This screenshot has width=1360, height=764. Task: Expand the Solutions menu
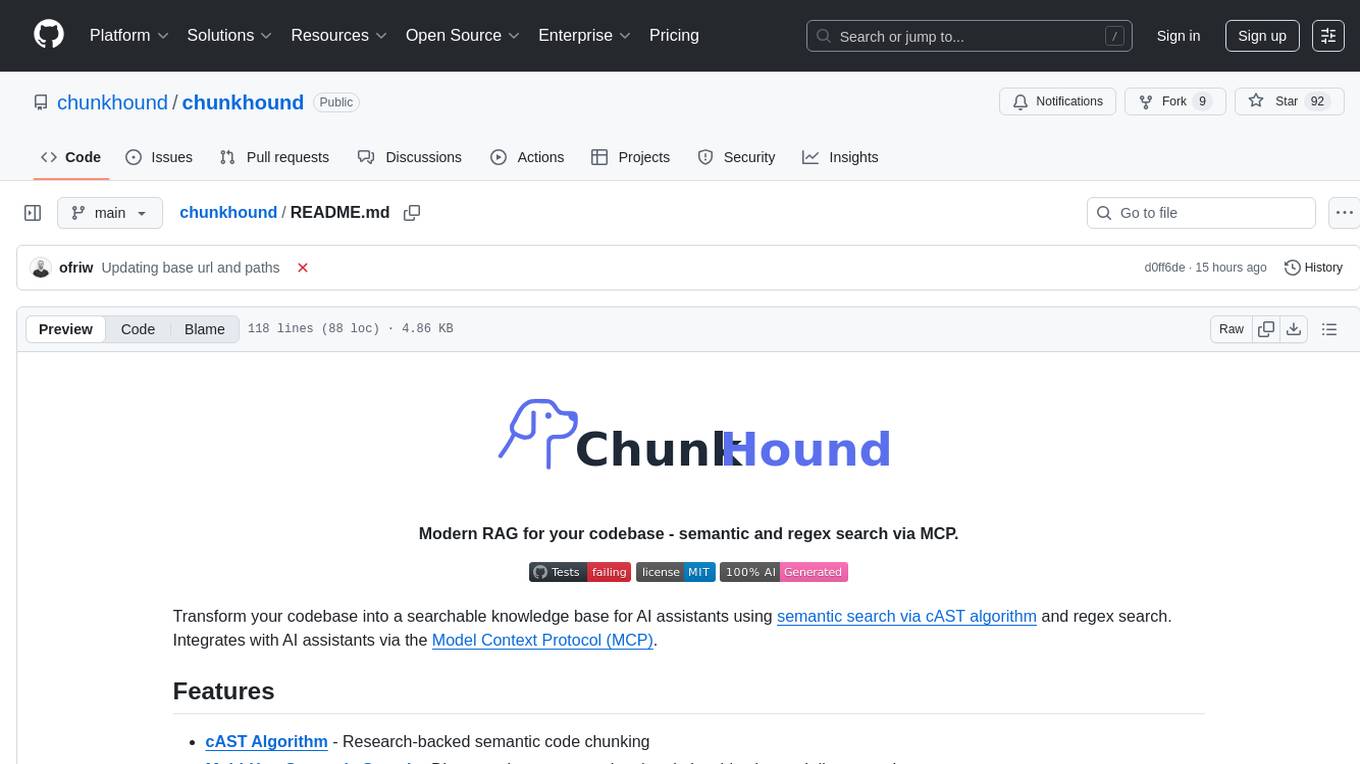pyautogui.click(x=230, y=35)
